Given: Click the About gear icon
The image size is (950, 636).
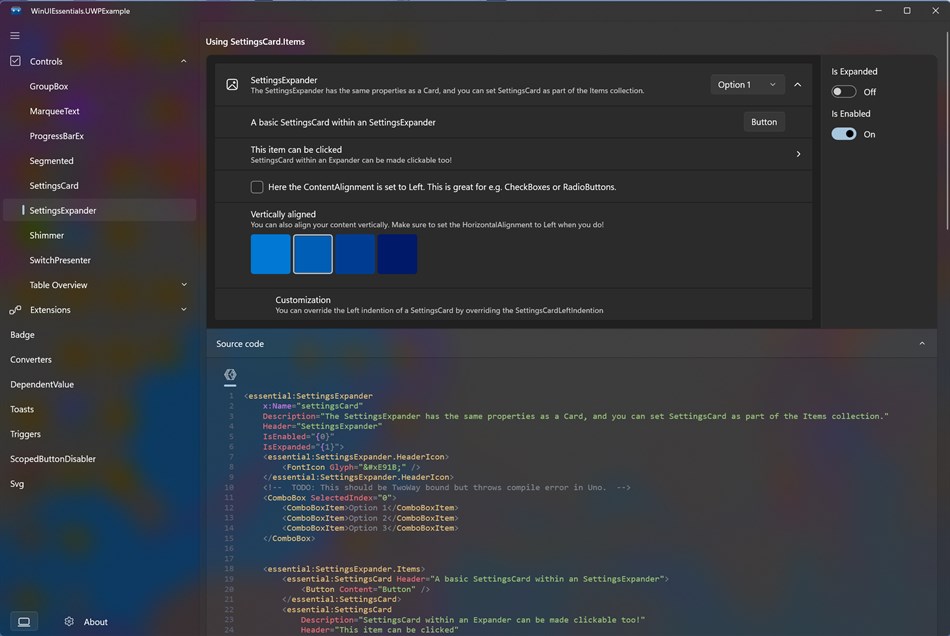Looking at the screenshot, I should [69, 621].
